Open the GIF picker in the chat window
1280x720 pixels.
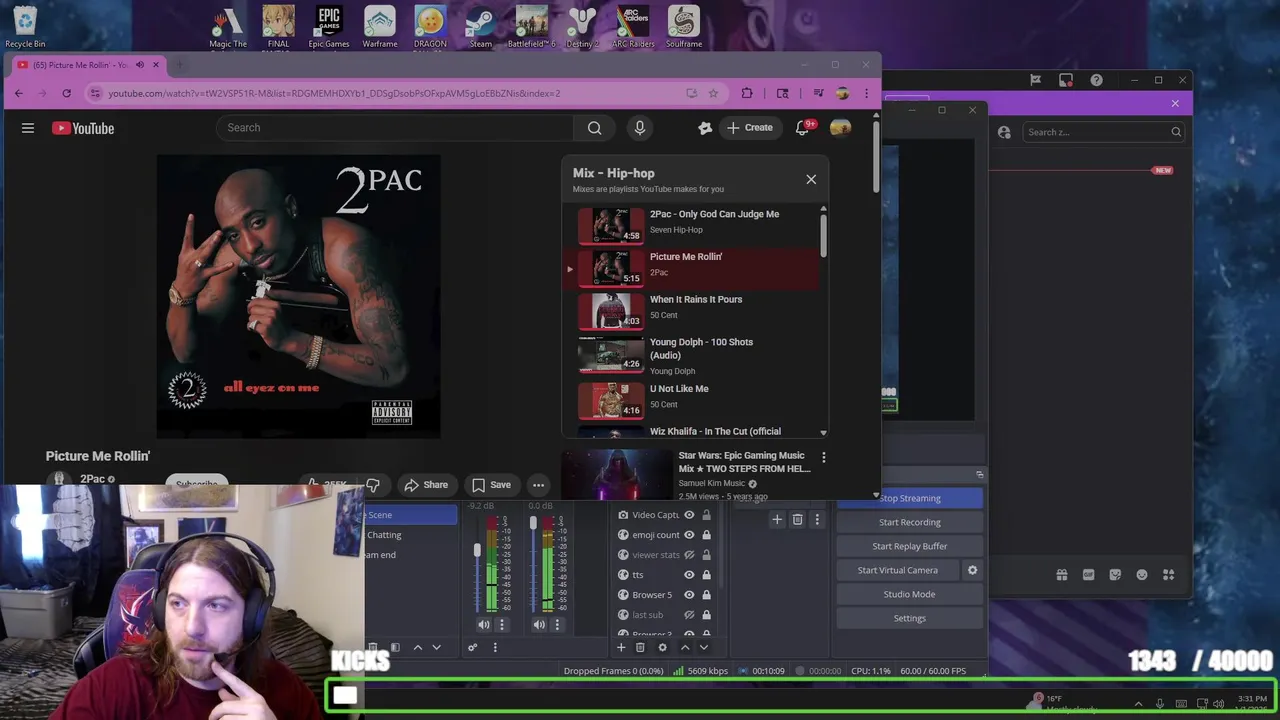(x=1088, y=575)
